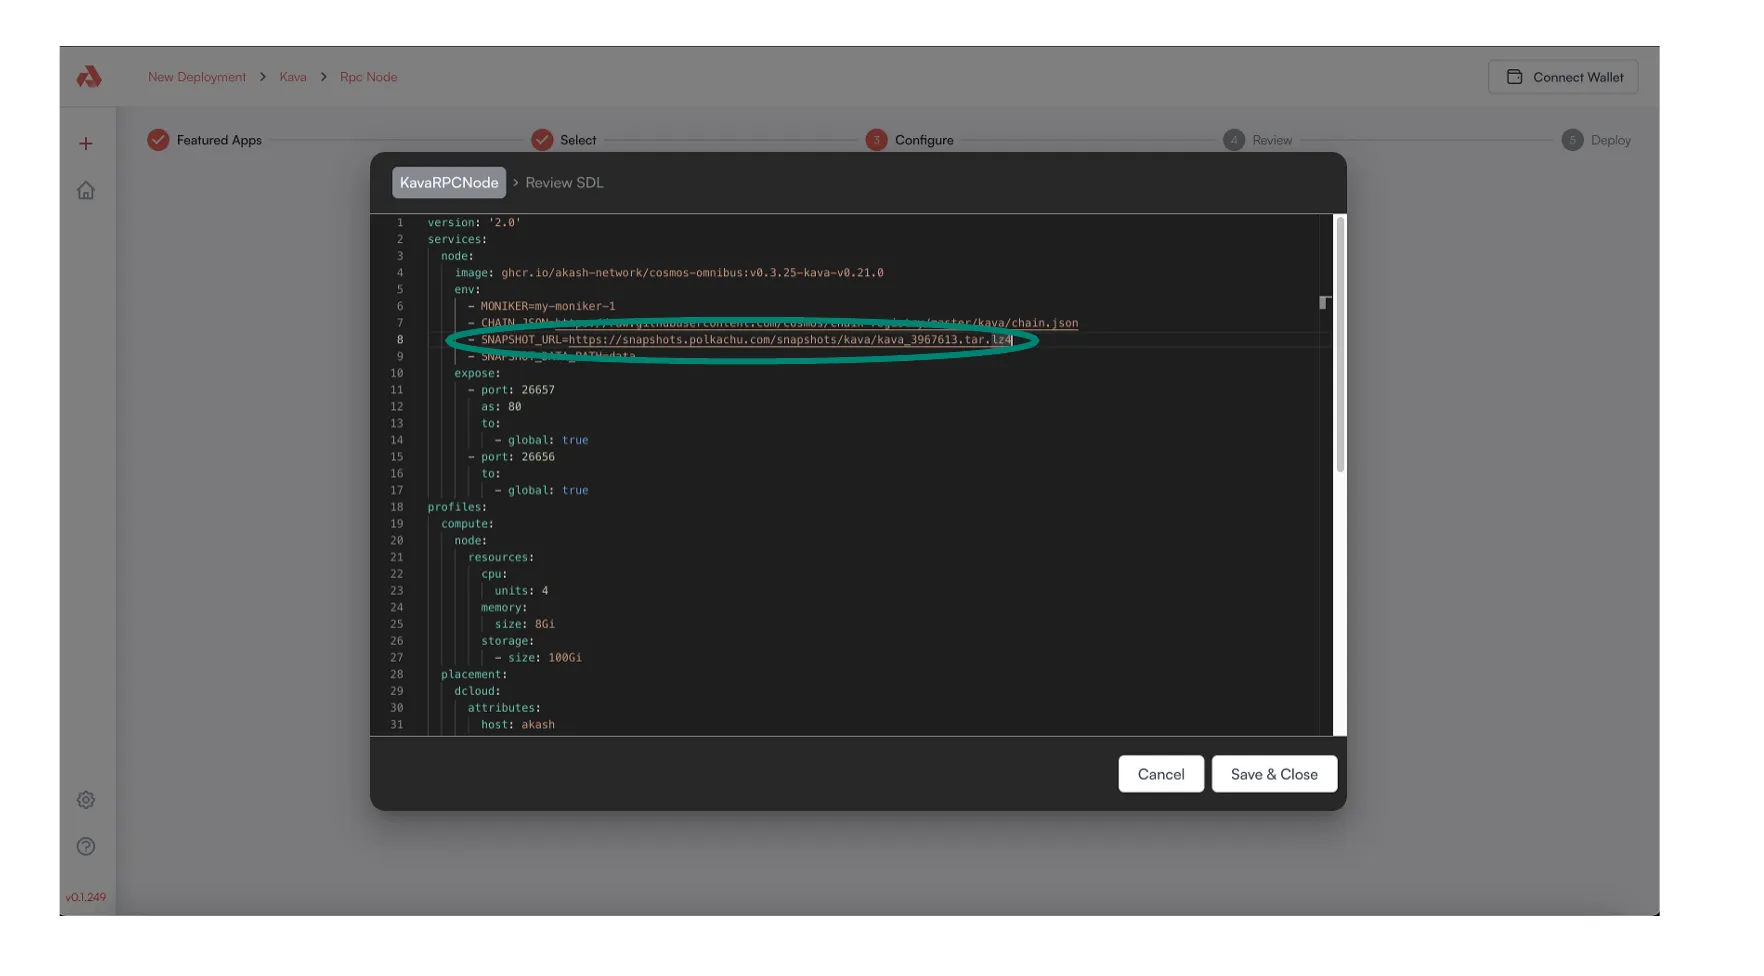Image resolution: width=1764 pixels, height=976 pixels.
Task: Select the Review SDL breadcrumb label
Action: [564, 183]
